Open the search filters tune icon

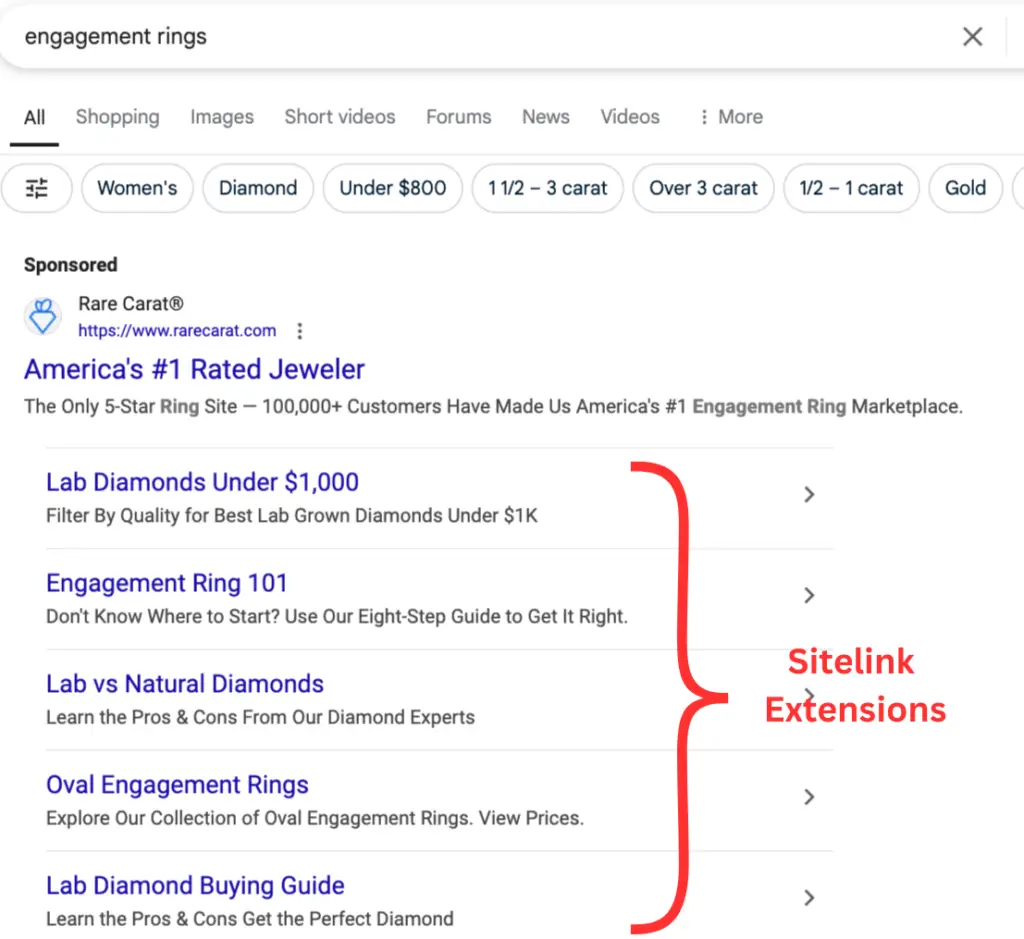coord(37,188)
